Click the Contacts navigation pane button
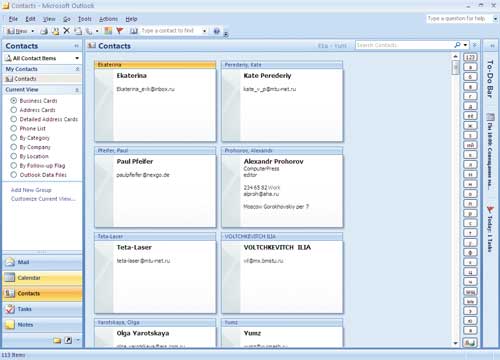This screenshot has width=500, height=360. click(x=42, y=293)
